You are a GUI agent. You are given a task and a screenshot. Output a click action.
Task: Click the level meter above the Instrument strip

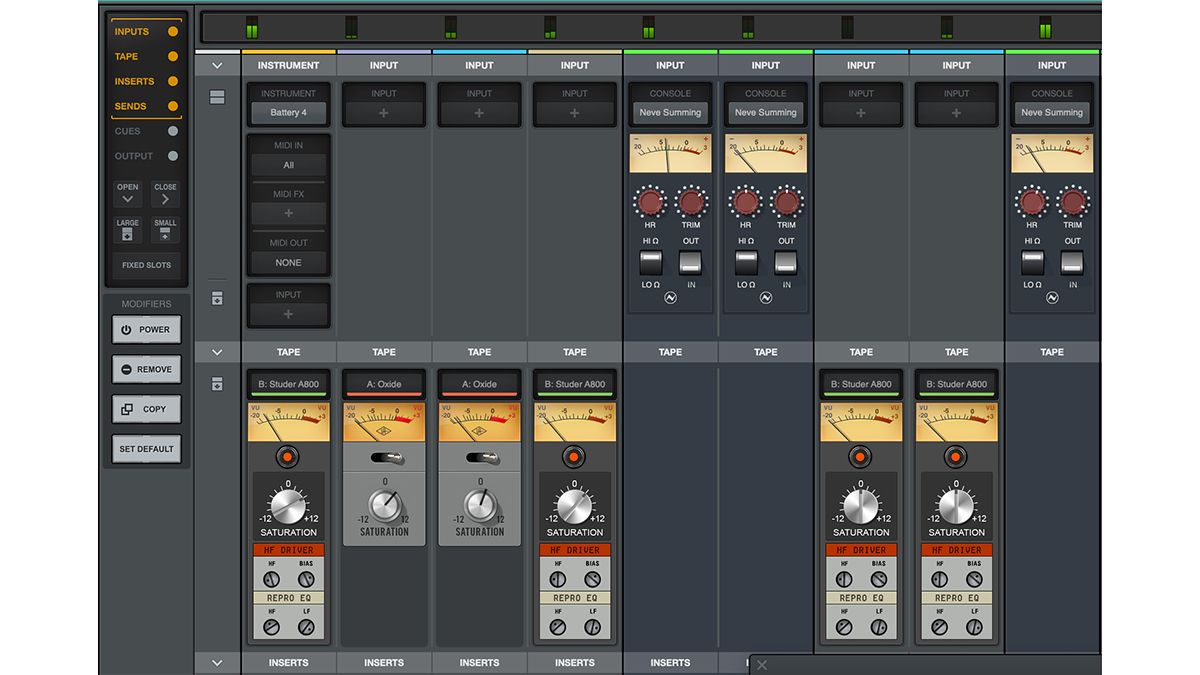(251, 27)
